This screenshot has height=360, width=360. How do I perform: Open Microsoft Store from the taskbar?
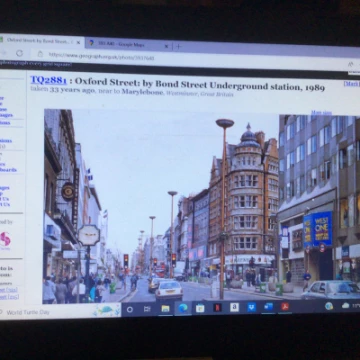tap(200, 308)
